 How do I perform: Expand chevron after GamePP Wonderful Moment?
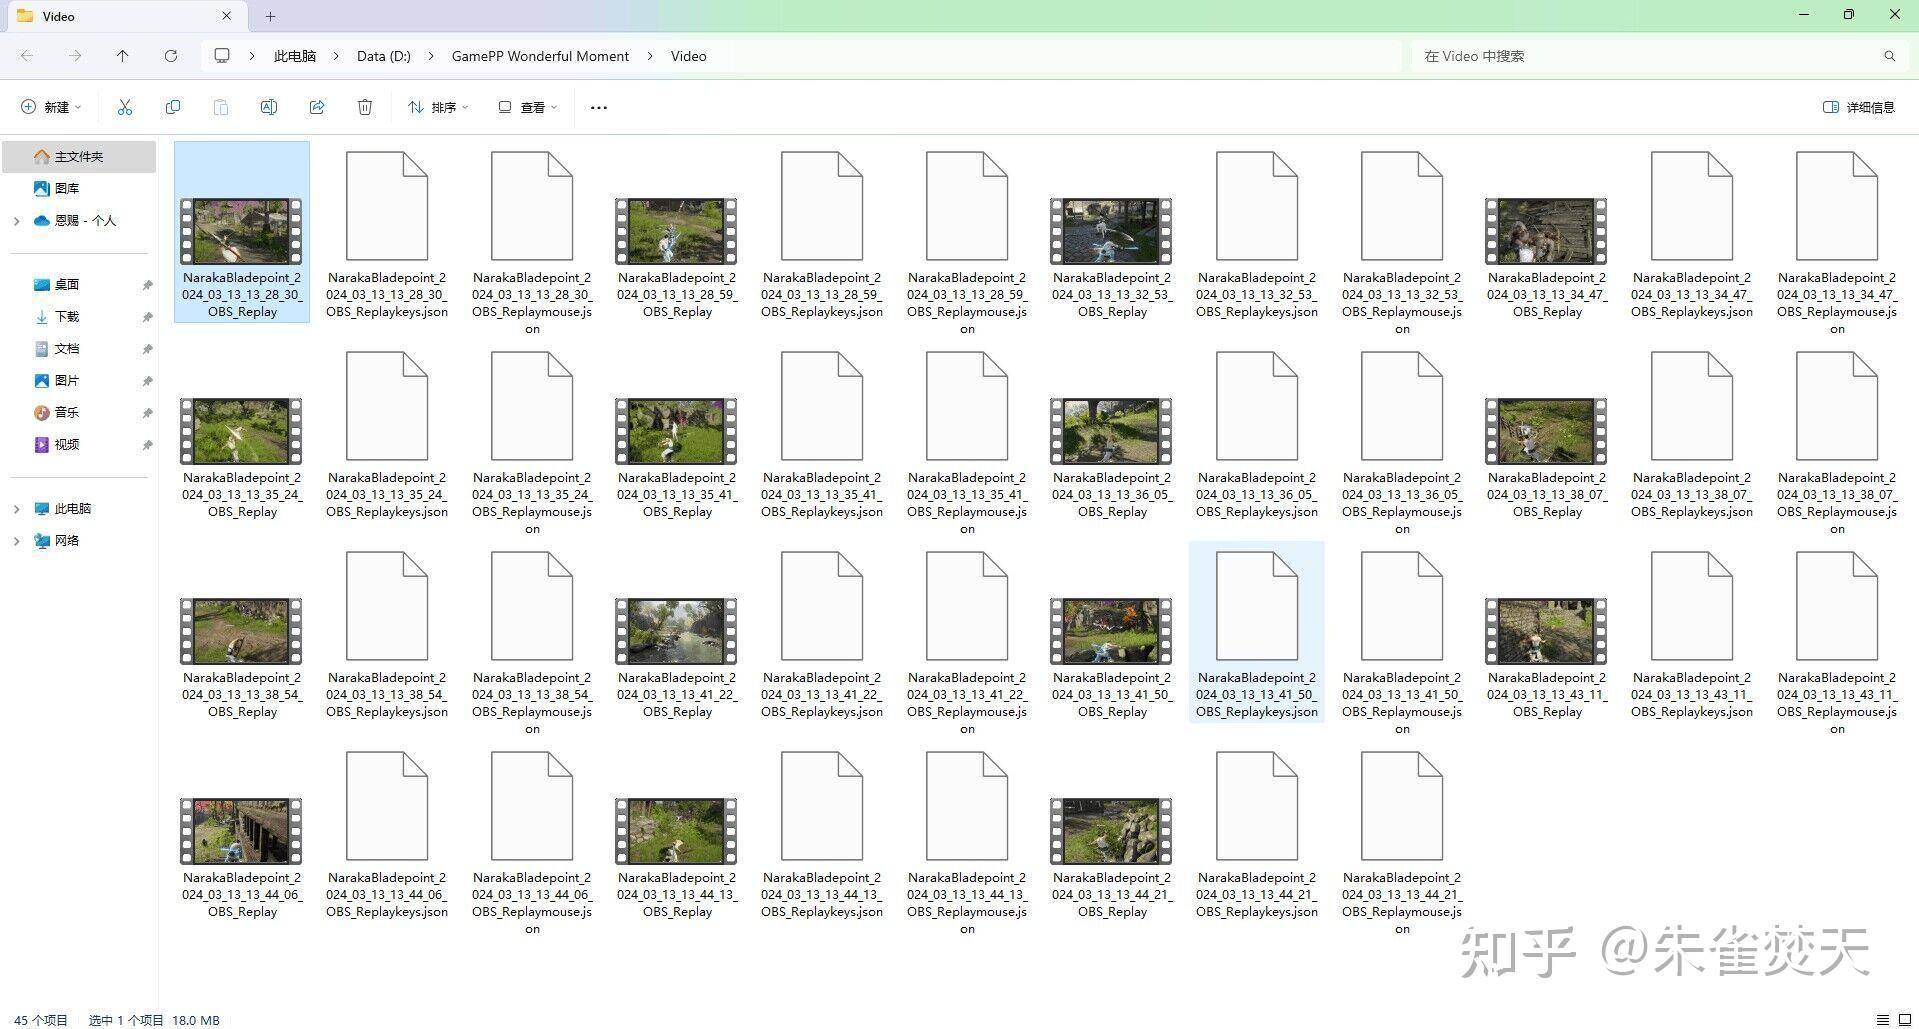(650, 56)
